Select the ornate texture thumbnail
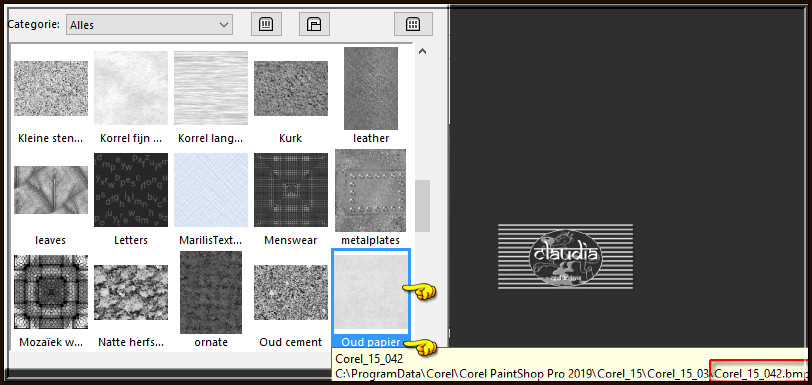 (x=211, y=292)
